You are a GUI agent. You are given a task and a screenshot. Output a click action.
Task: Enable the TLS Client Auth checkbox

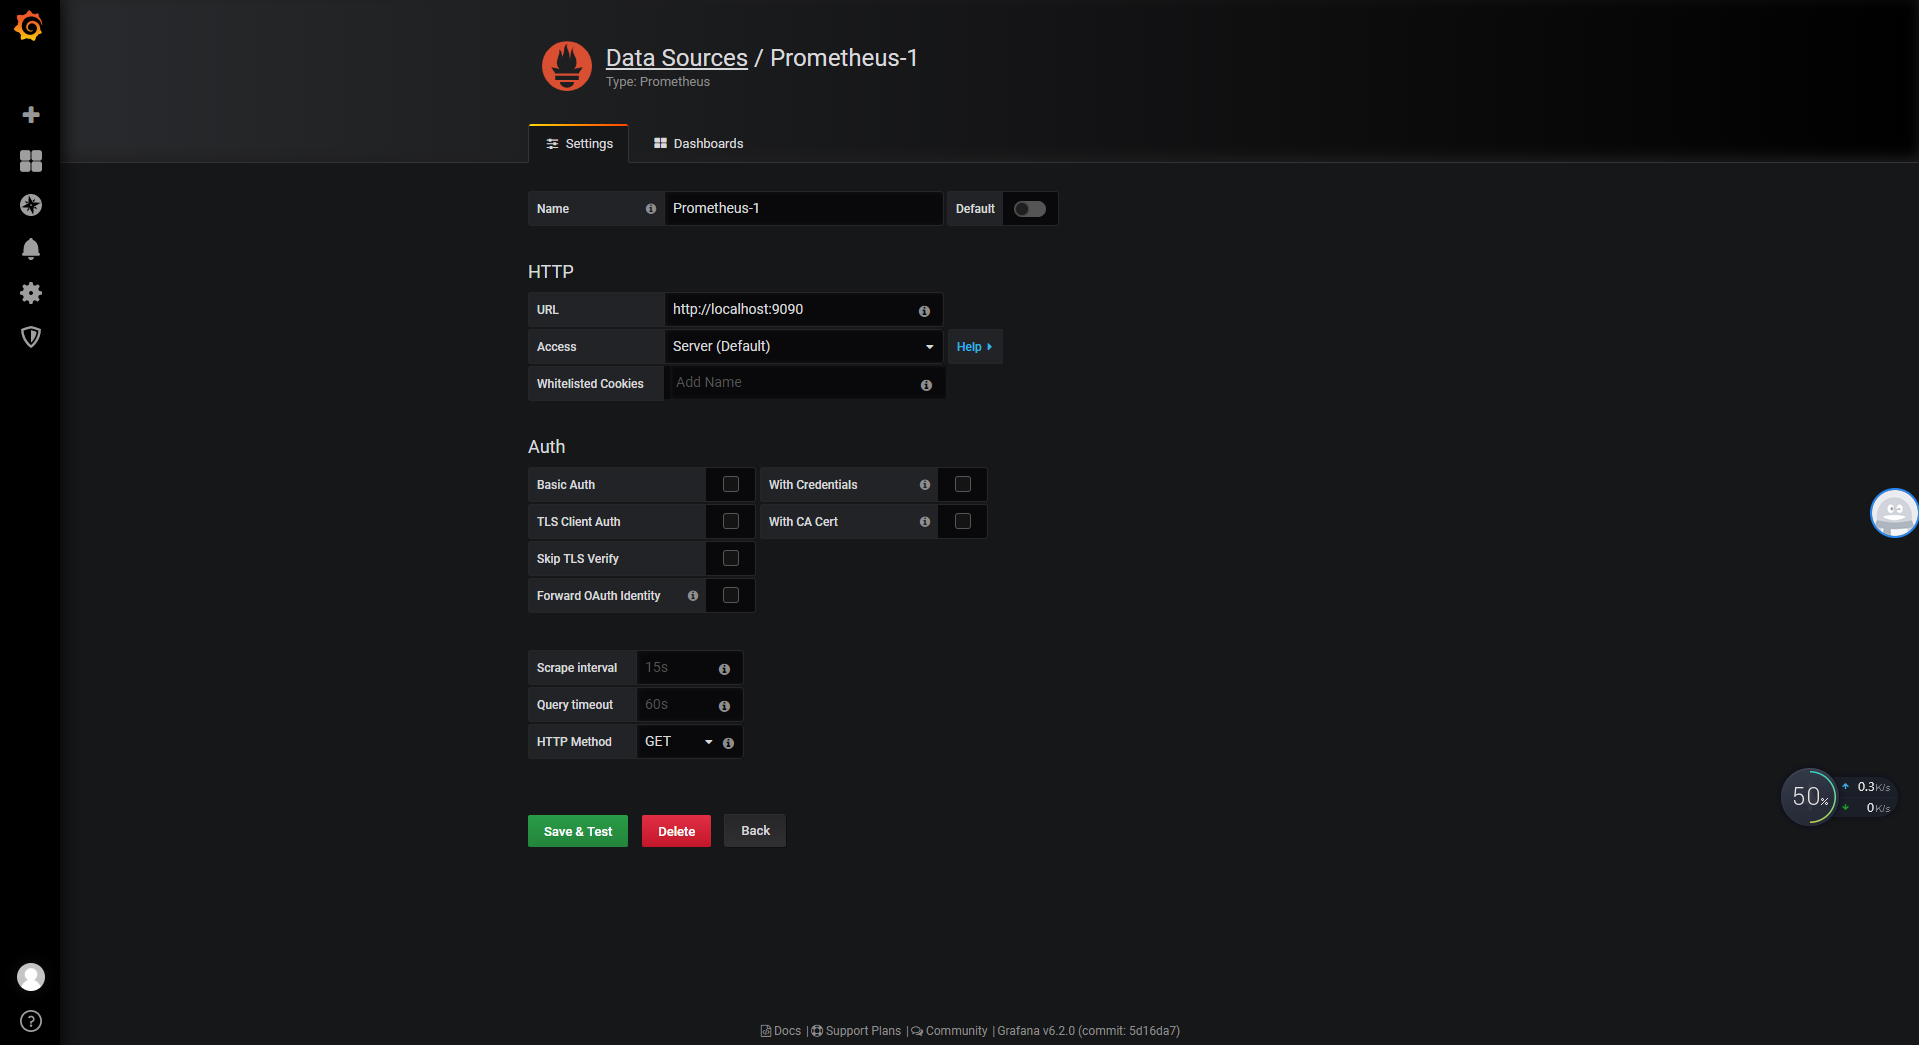click(x=731, y=521)
